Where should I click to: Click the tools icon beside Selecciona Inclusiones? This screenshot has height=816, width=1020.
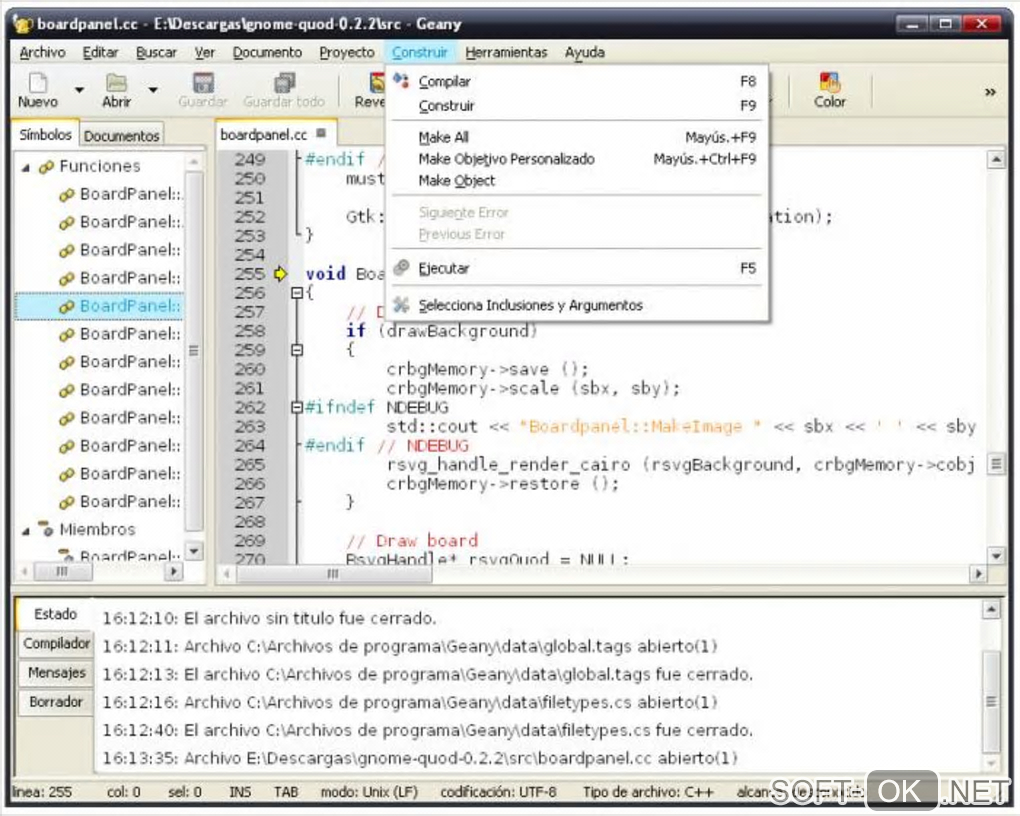[x=401, y=304]
